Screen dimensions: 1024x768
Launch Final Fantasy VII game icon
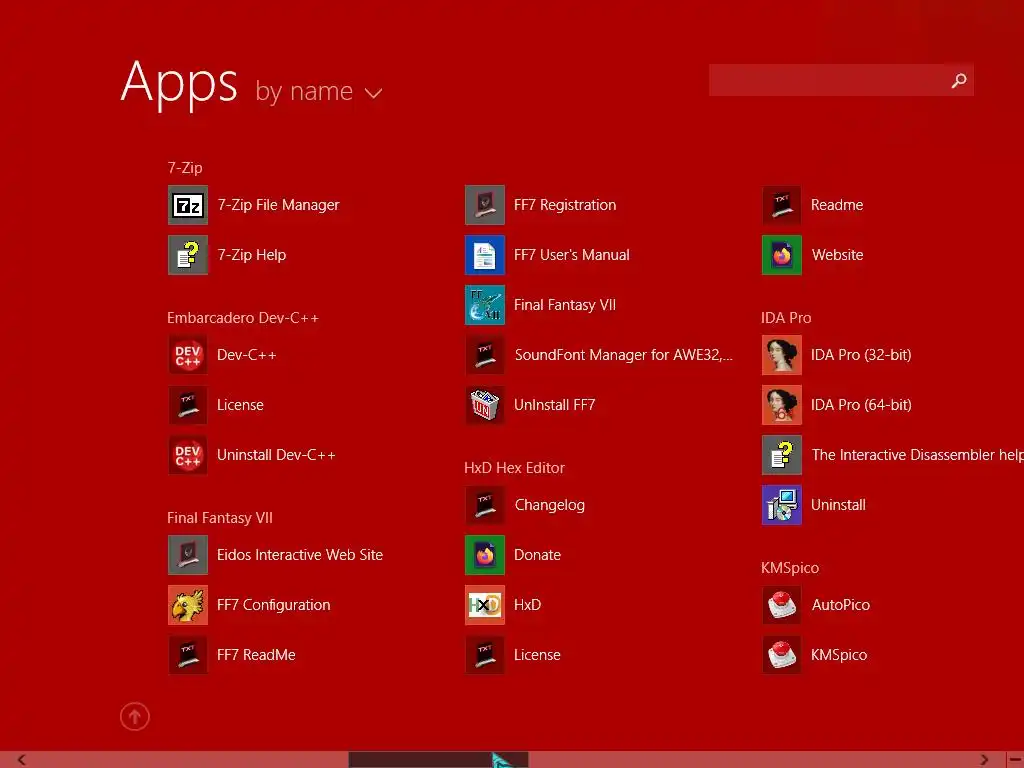[485, 305]
